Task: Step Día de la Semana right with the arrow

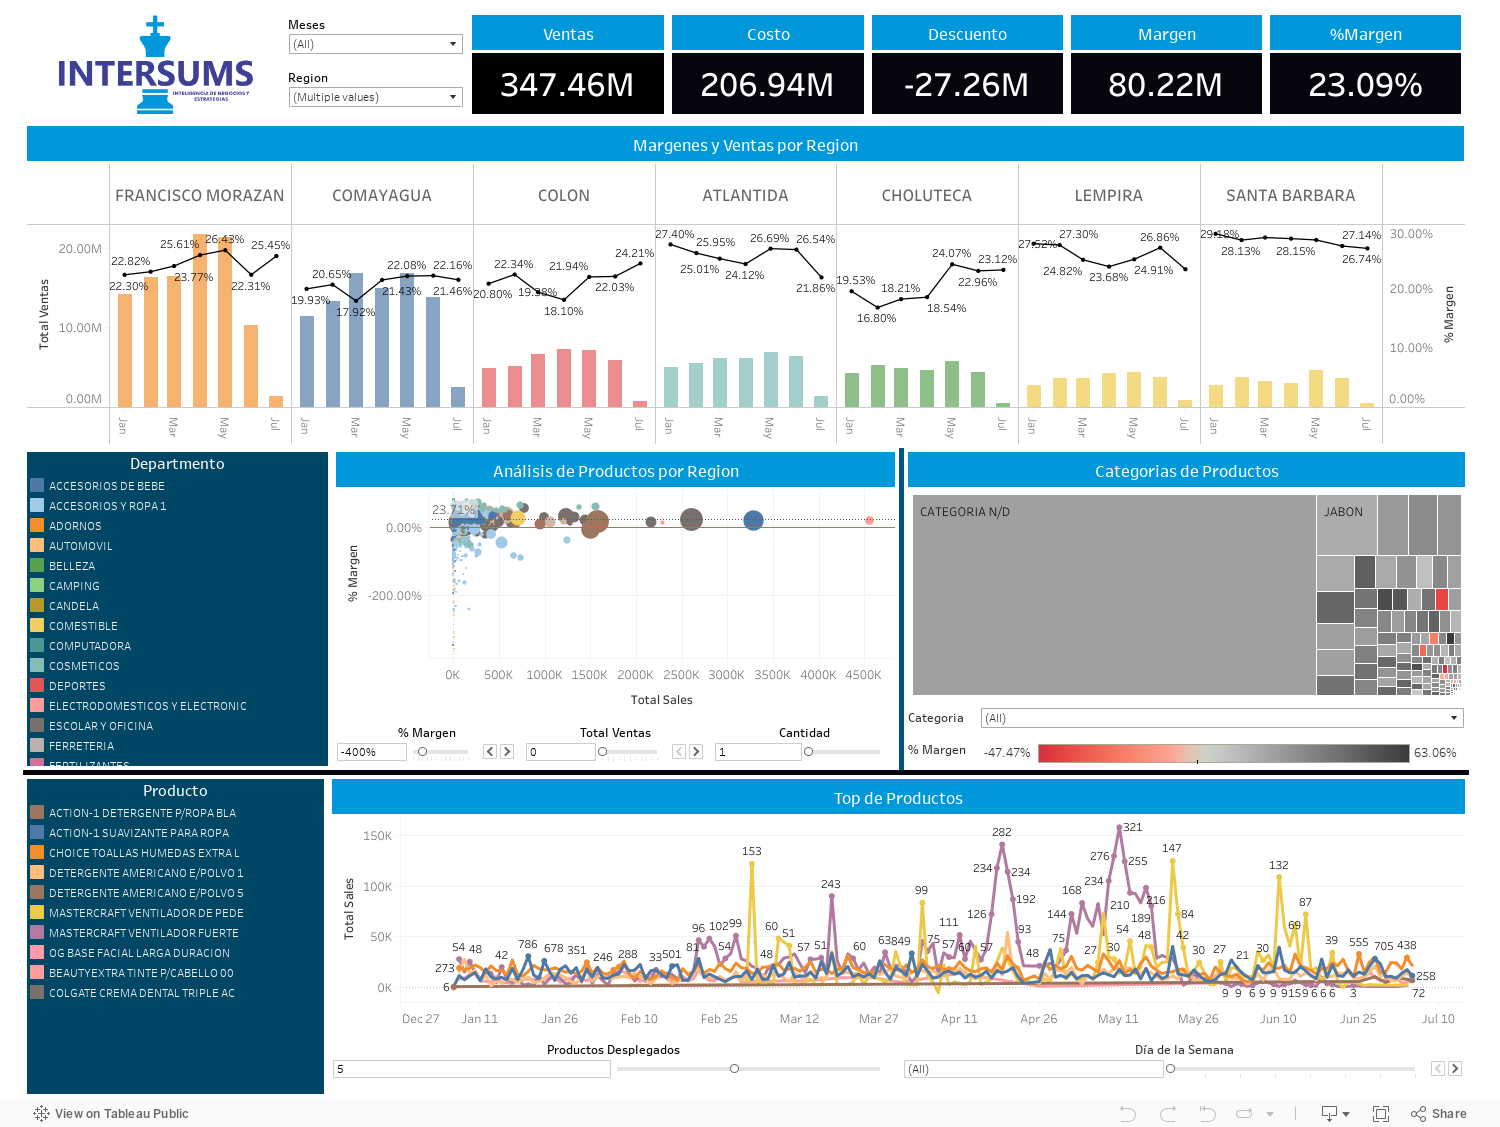Action: tap(1455, 1069)
